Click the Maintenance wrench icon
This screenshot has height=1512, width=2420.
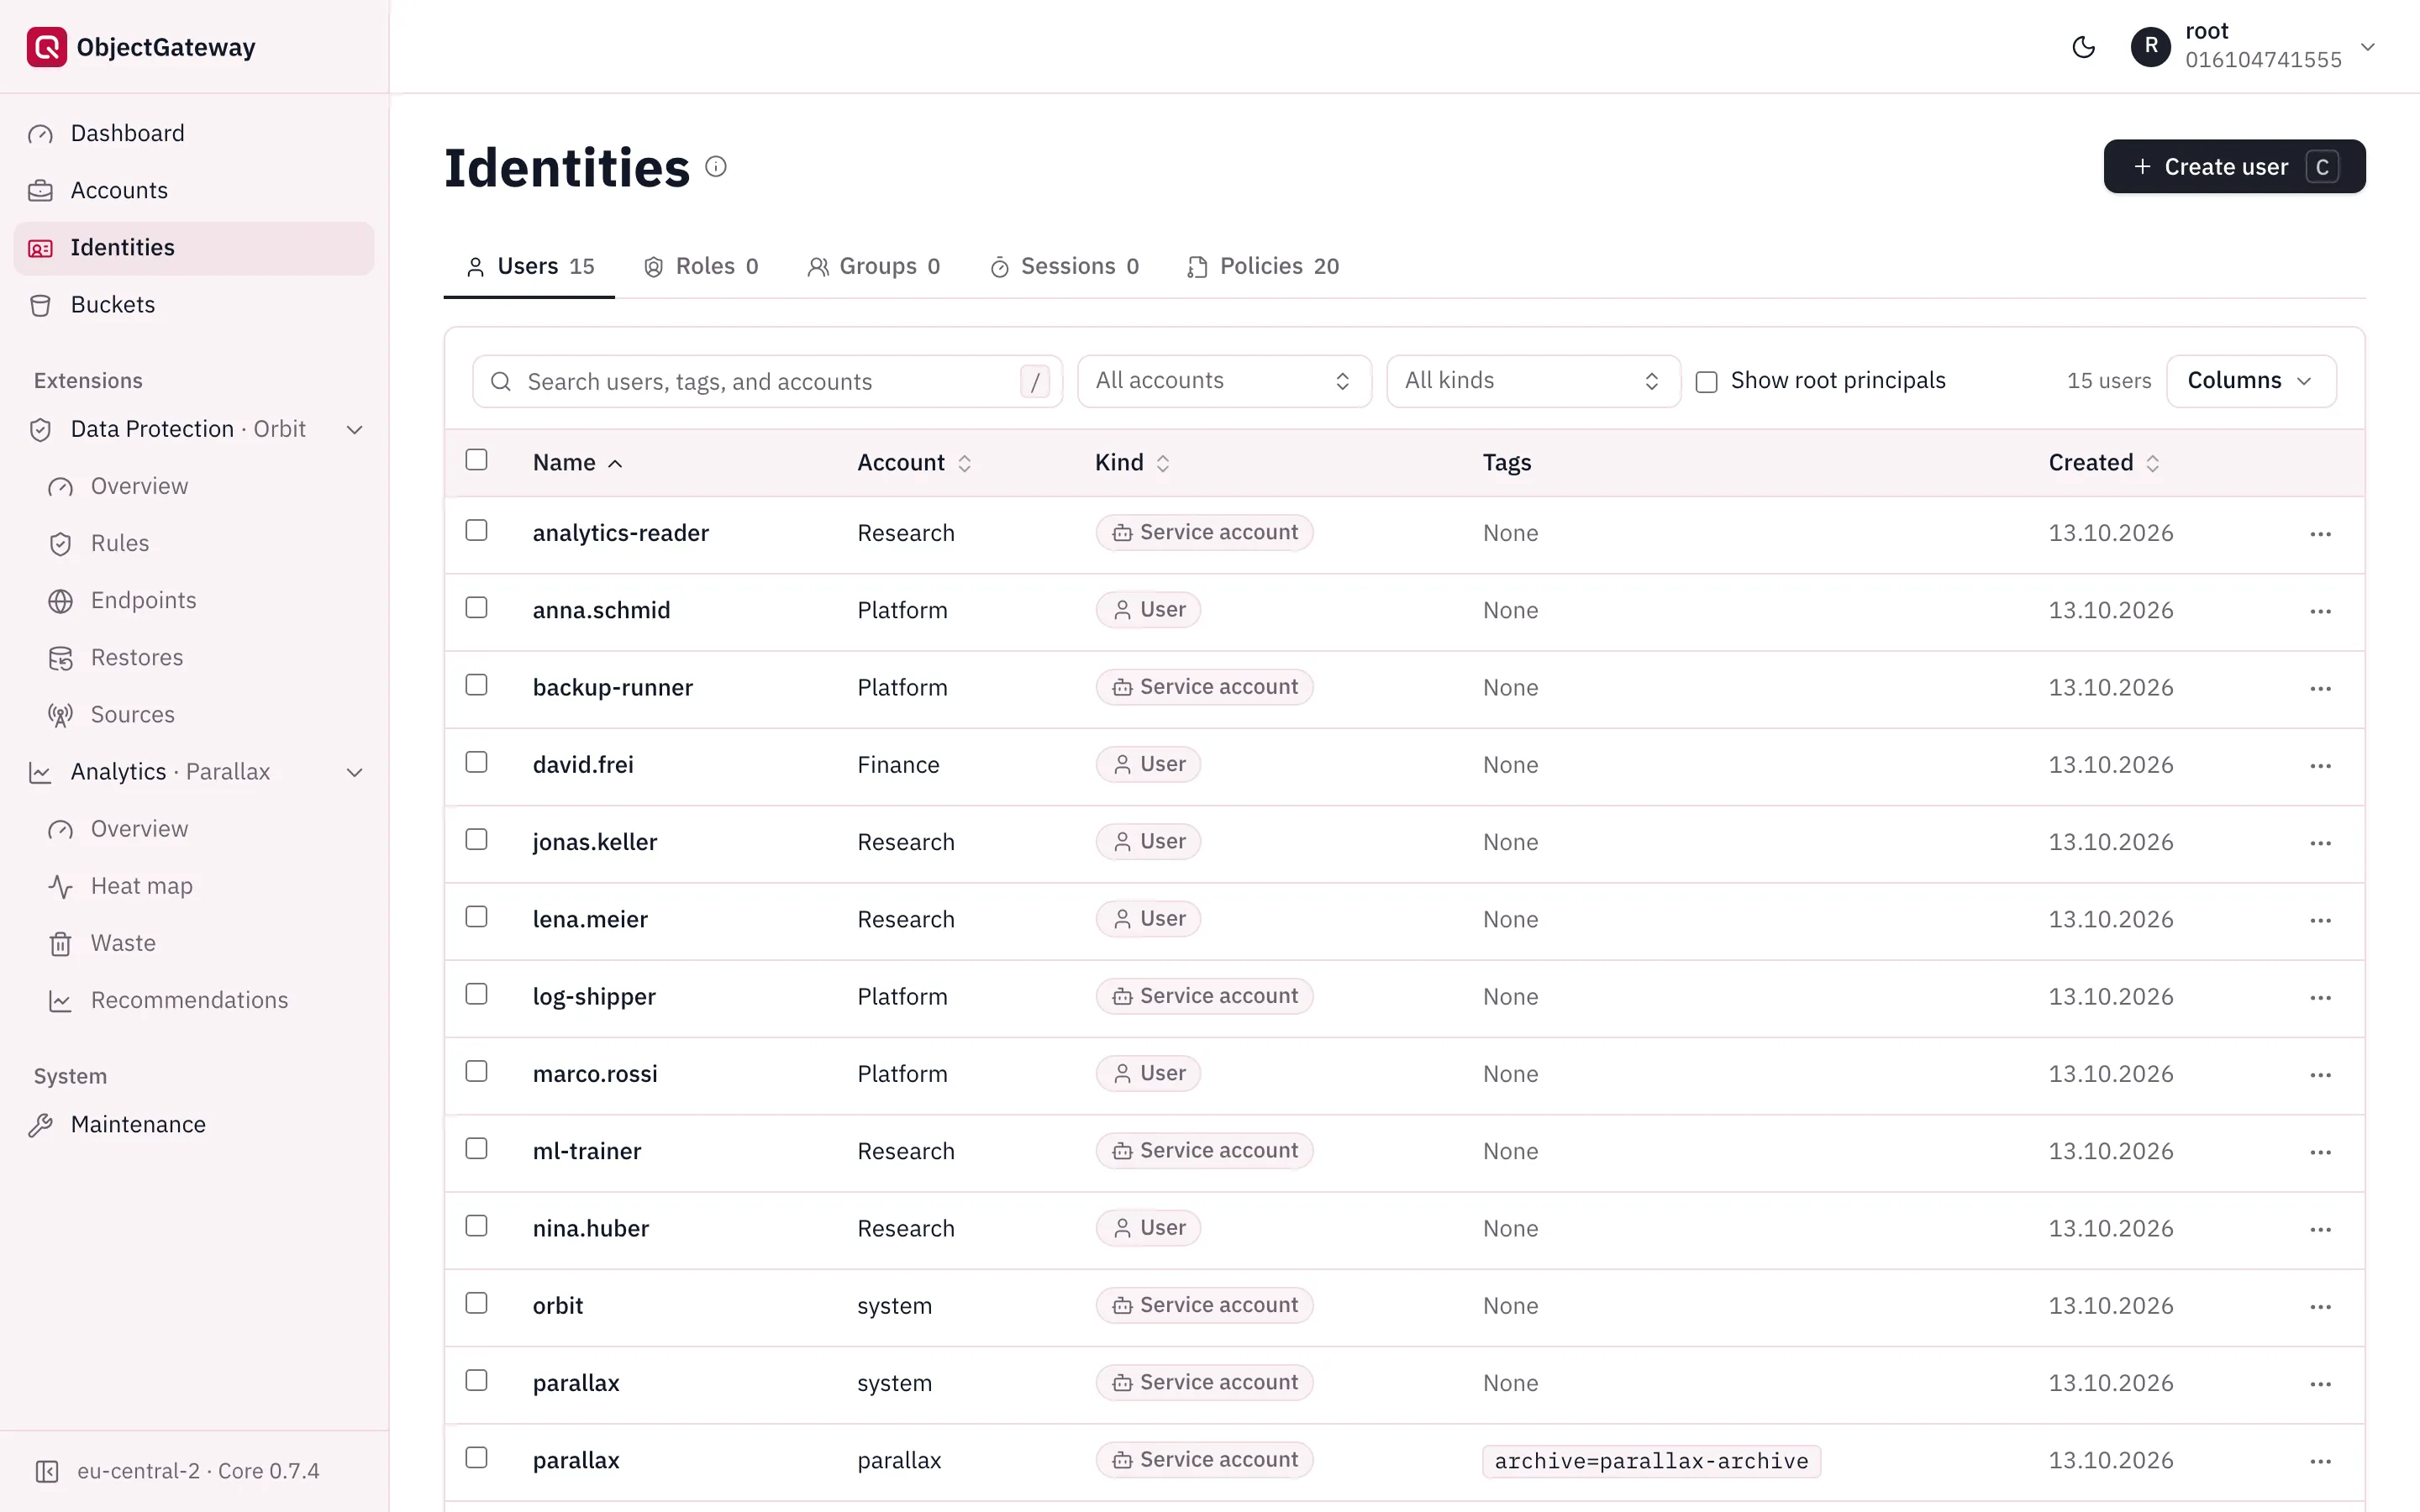pos(40,1125)
